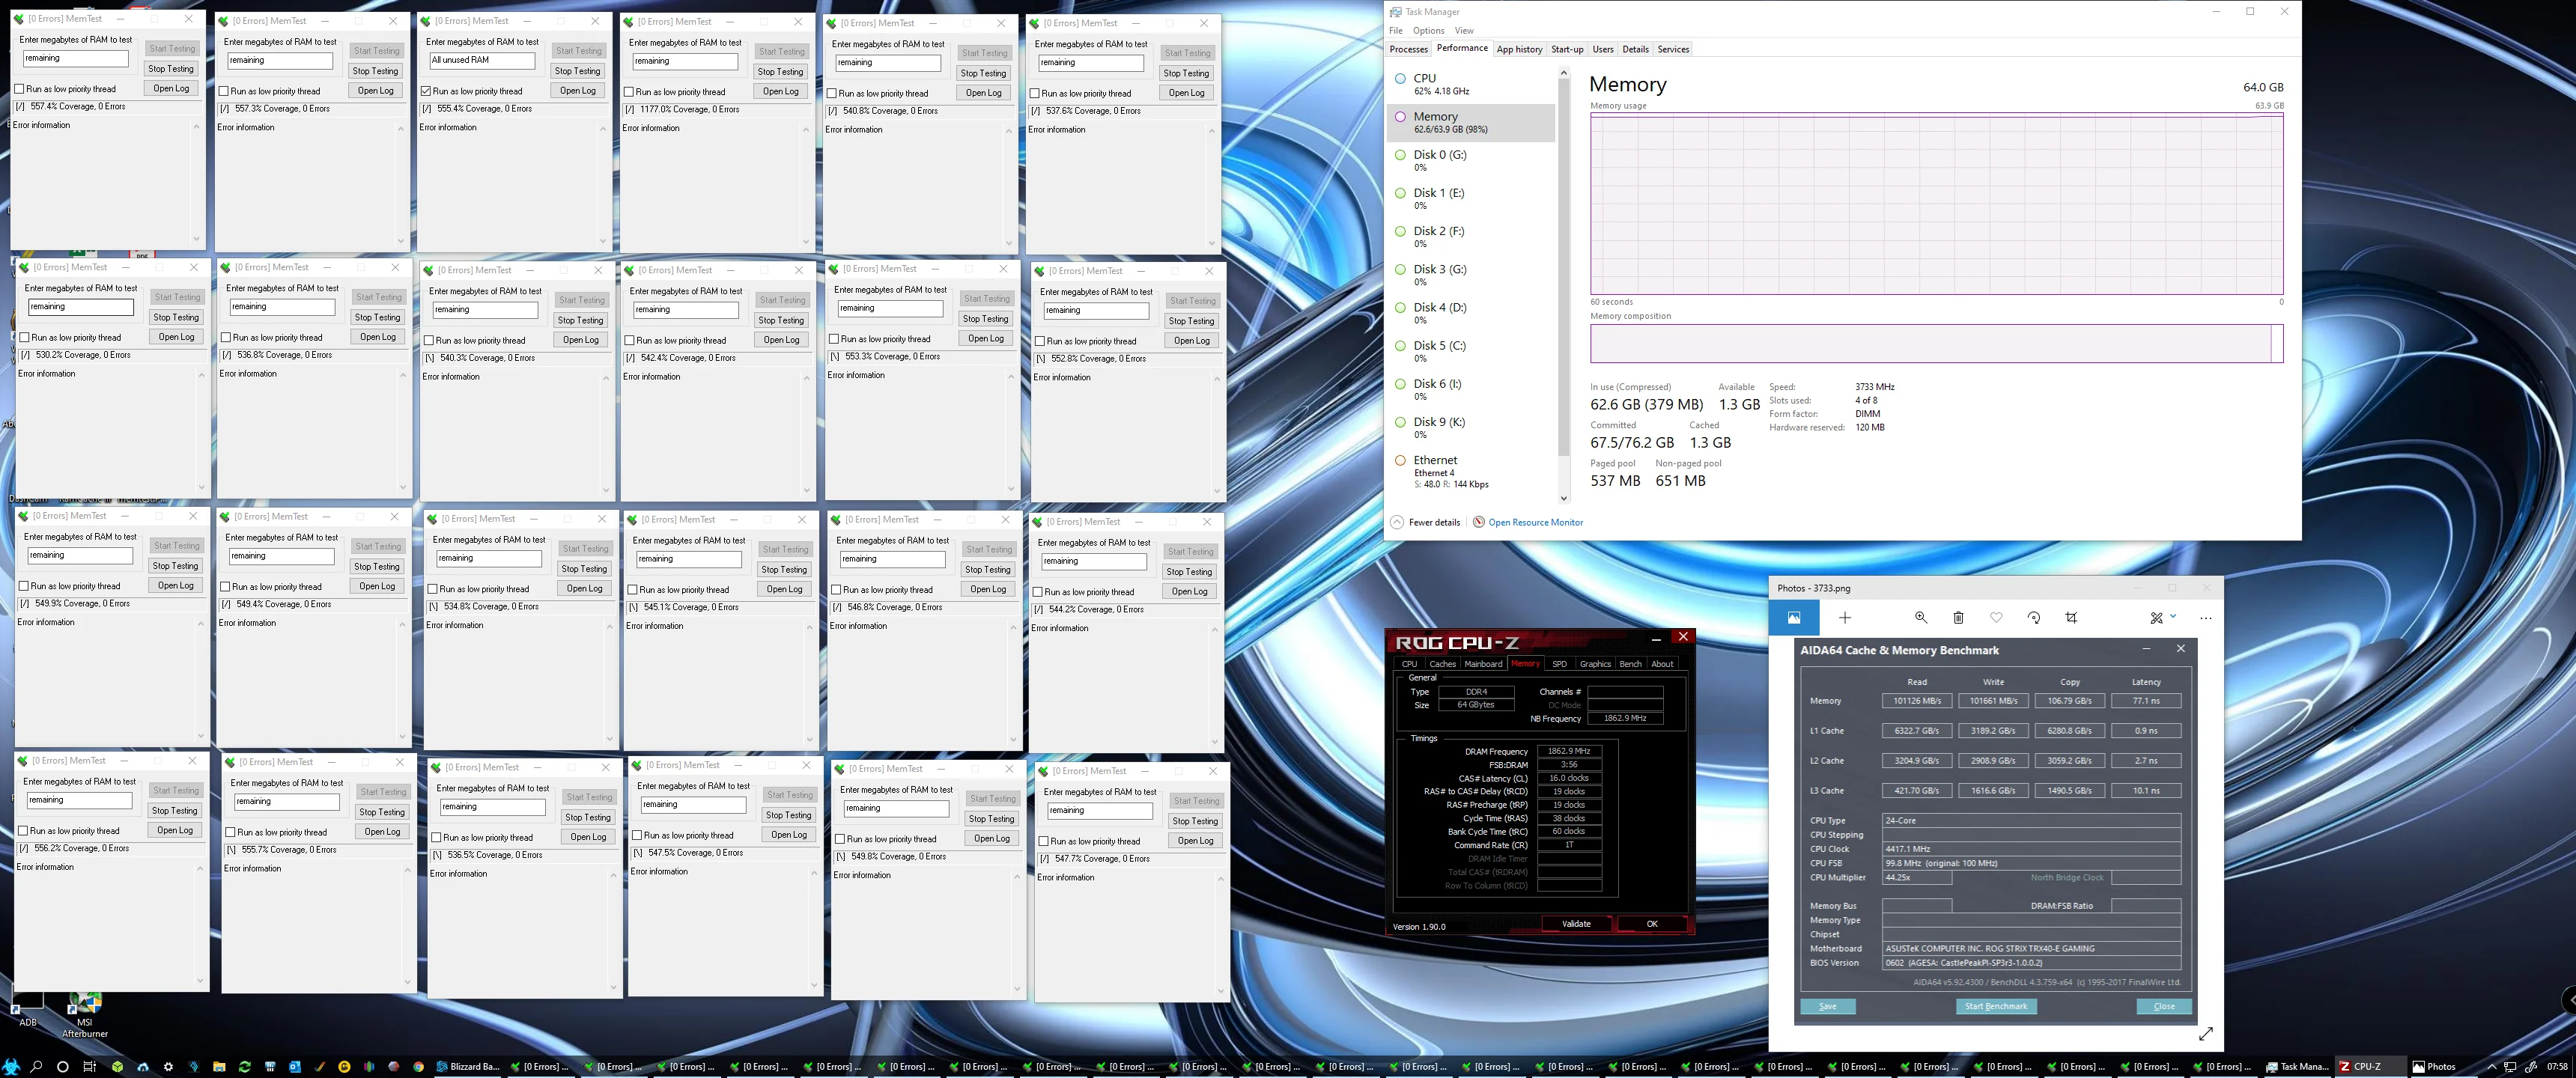
Task: Expand the edit and create dropdown in Photos
Action: pyautogui.click(x=2173, y=617)
